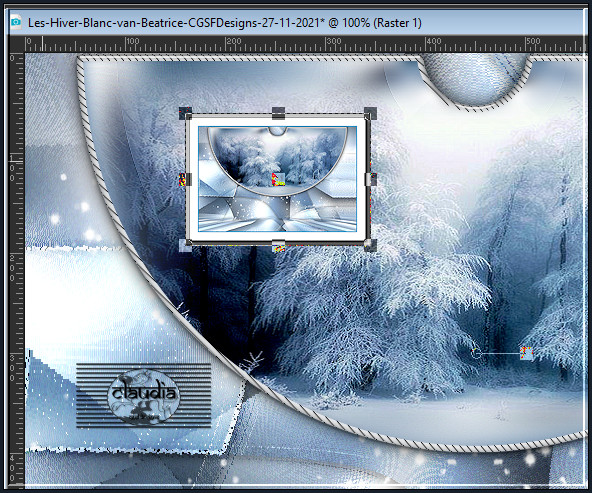The width and height of the screenshot is (592, 493).
Task: Click the 300 mark on the horizontal ruler
Action: pyautogui.click(x=333, y=41)
